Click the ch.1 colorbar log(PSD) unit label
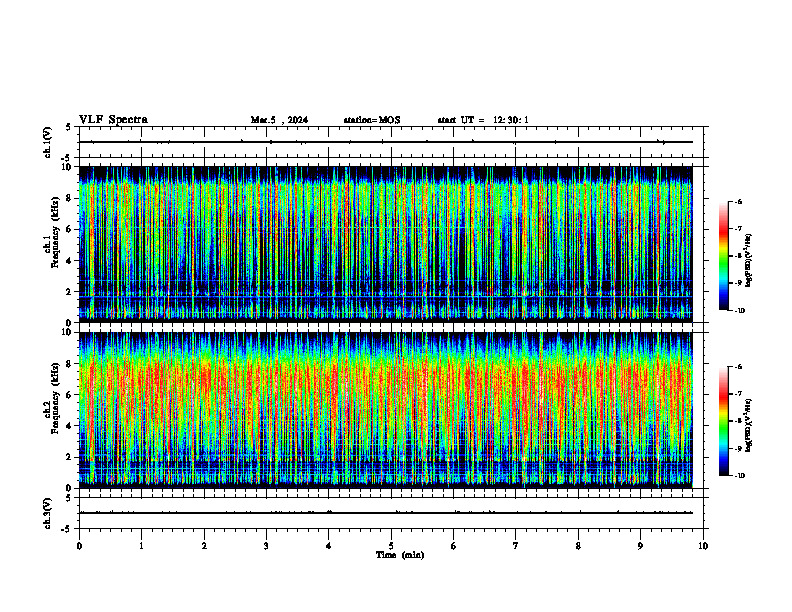Image resolution: width=792 pixels, height=612 pixels. point(748,261)
